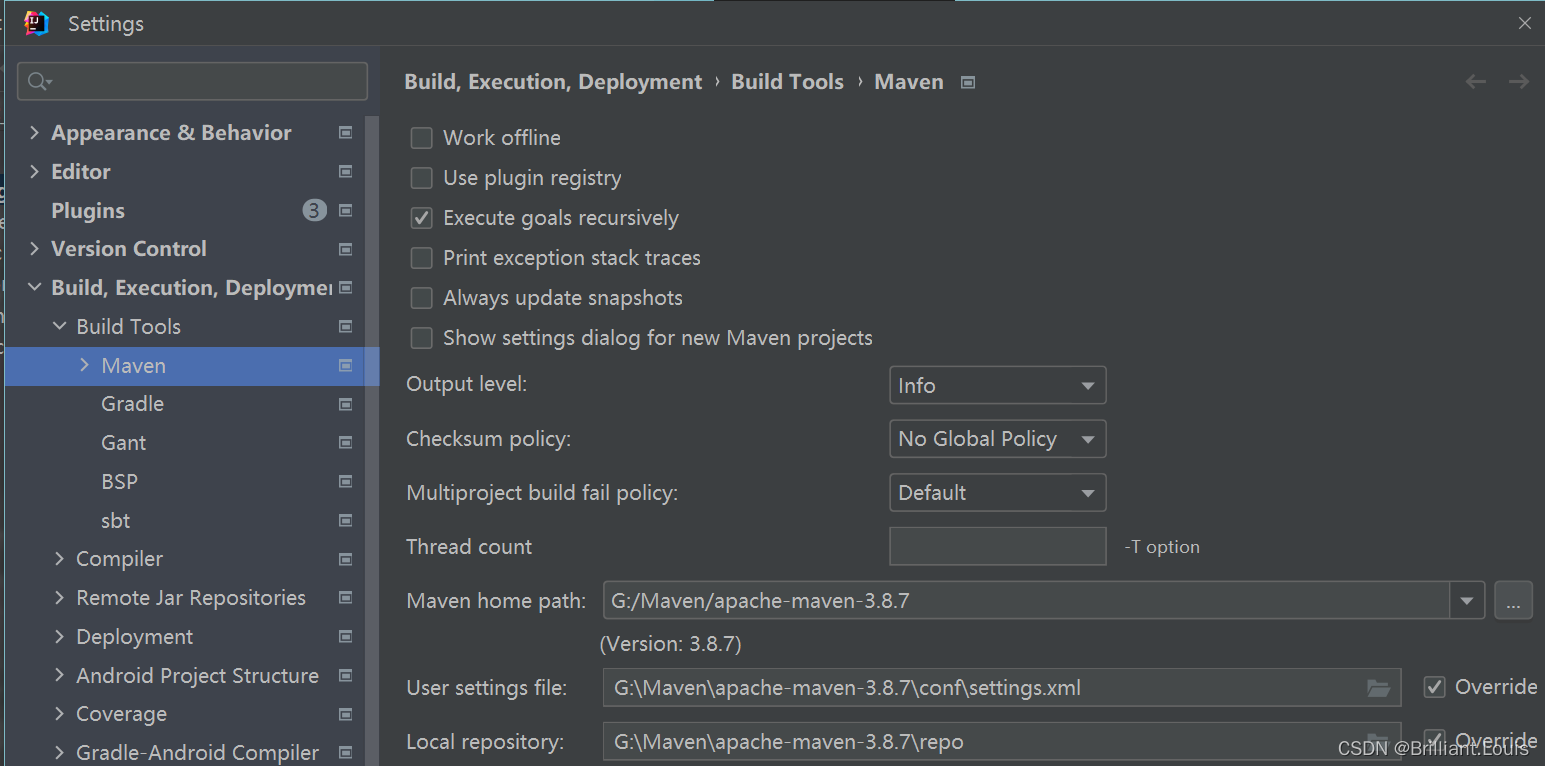This screenshot has height=766, width=1545.
Task: Enable Always update snapshots checkbox
Action: coord(422,298)
